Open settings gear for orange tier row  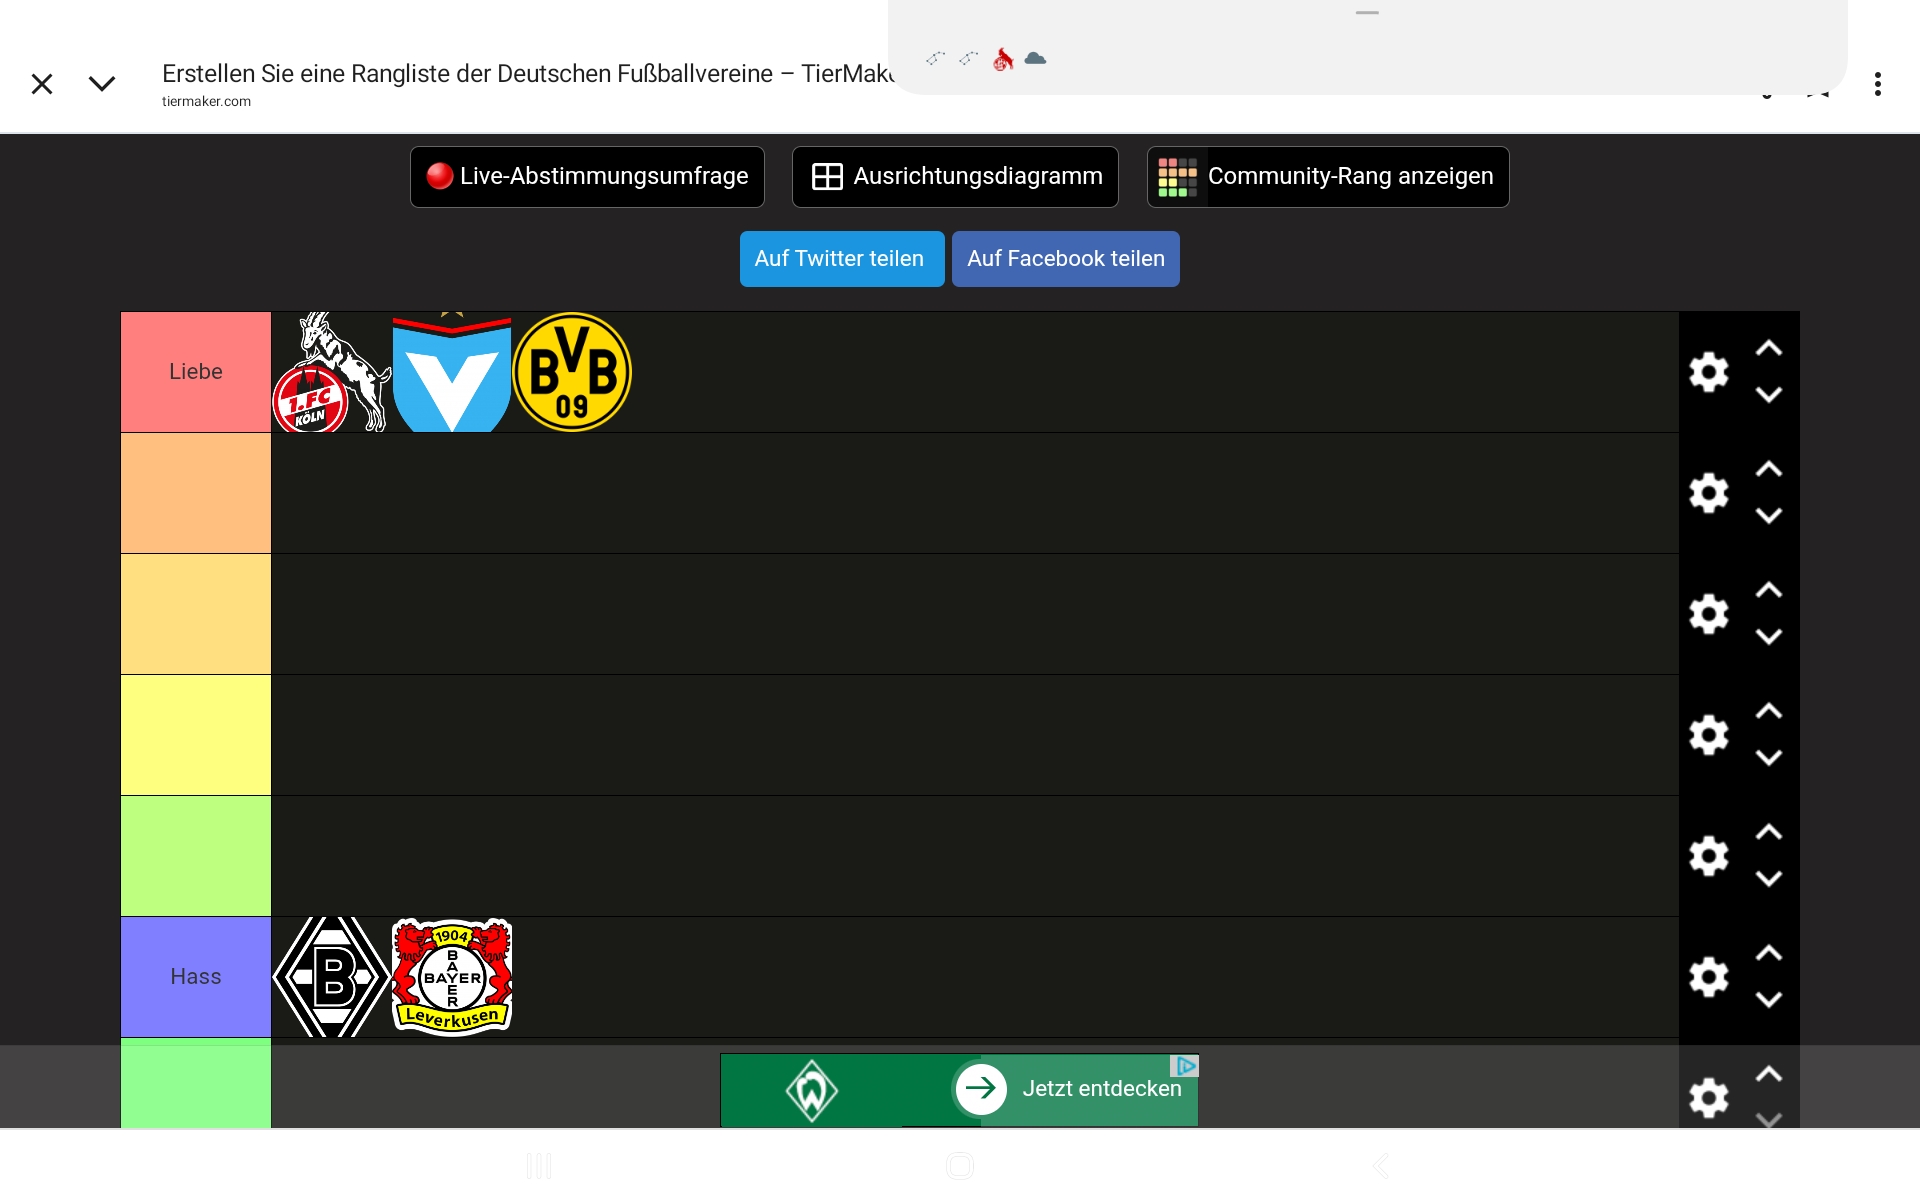click(1709, 493)
